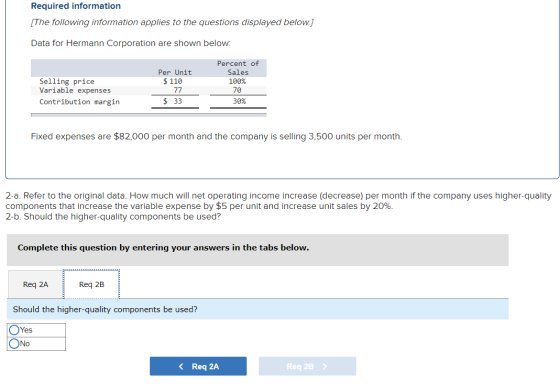Open the Req 2B tab

click(x=91, y=284)
